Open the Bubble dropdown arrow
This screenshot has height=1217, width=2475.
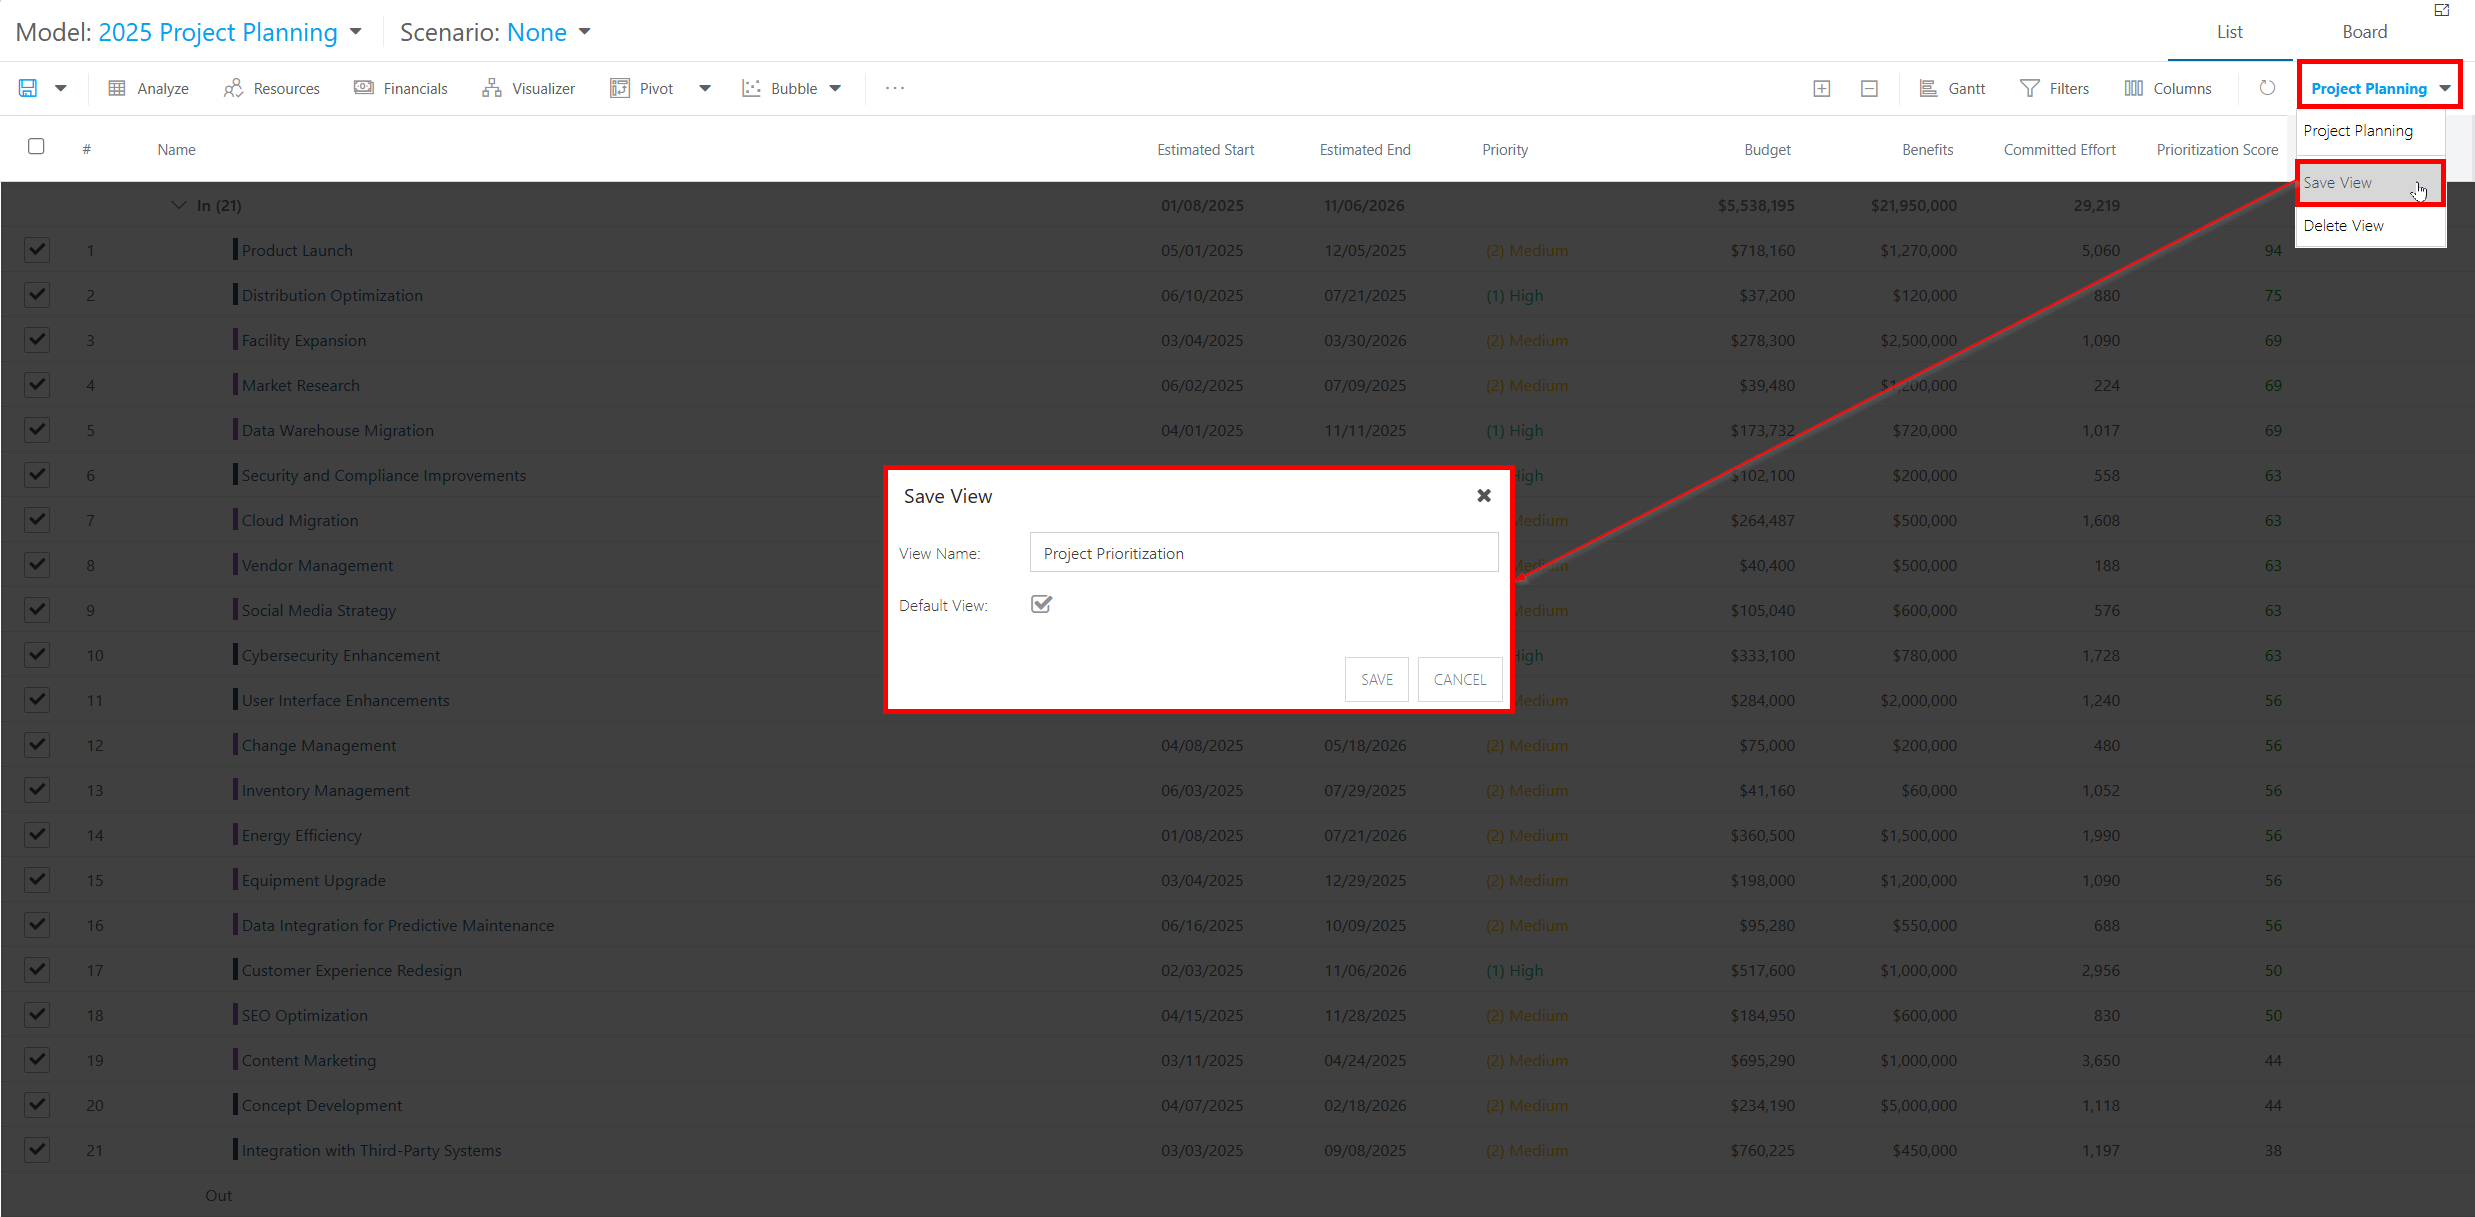tap(835, 88)
